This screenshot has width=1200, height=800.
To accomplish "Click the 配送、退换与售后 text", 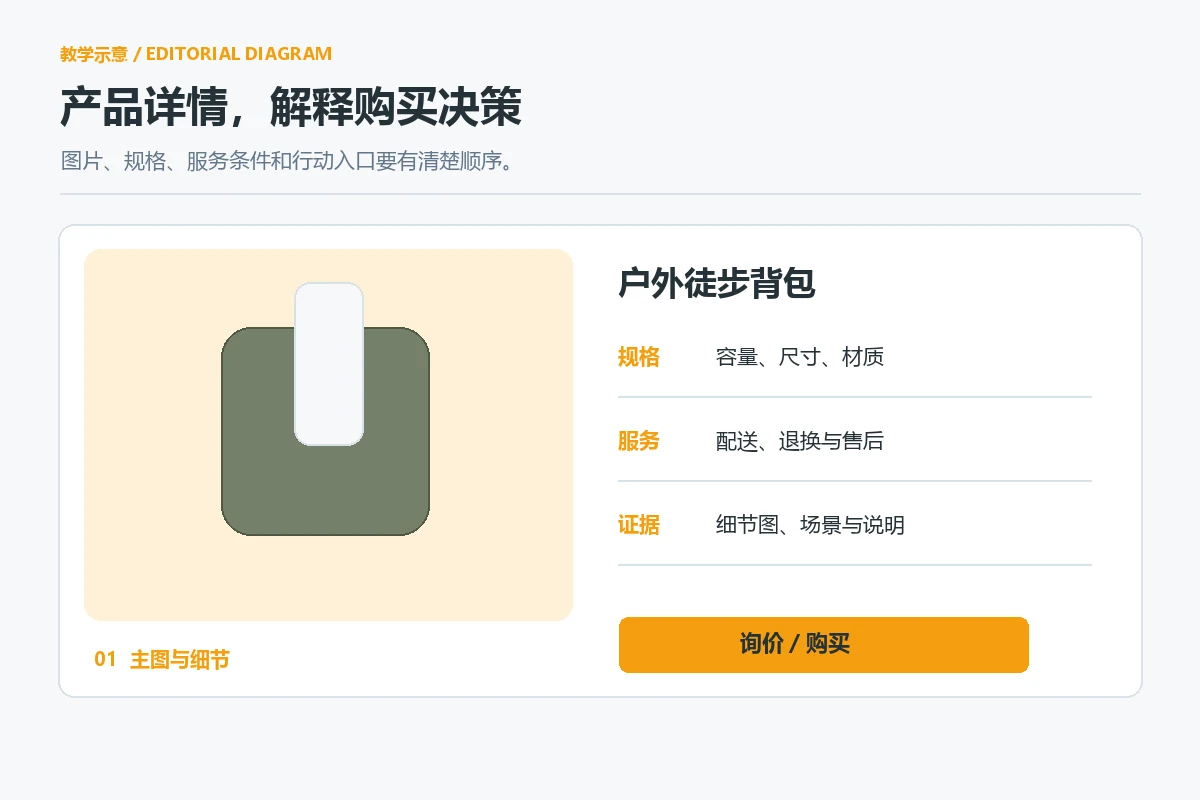I will (800, 441).
